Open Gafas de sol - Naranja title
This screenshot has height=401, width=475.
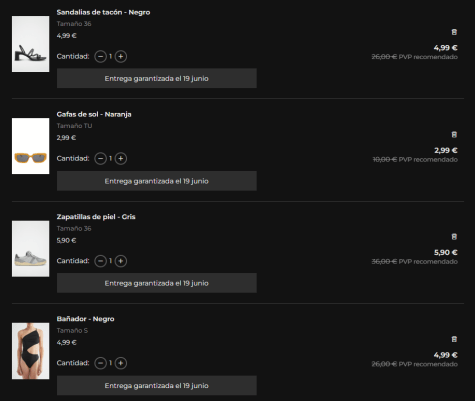pyautogui.click(x=94, y=114)
